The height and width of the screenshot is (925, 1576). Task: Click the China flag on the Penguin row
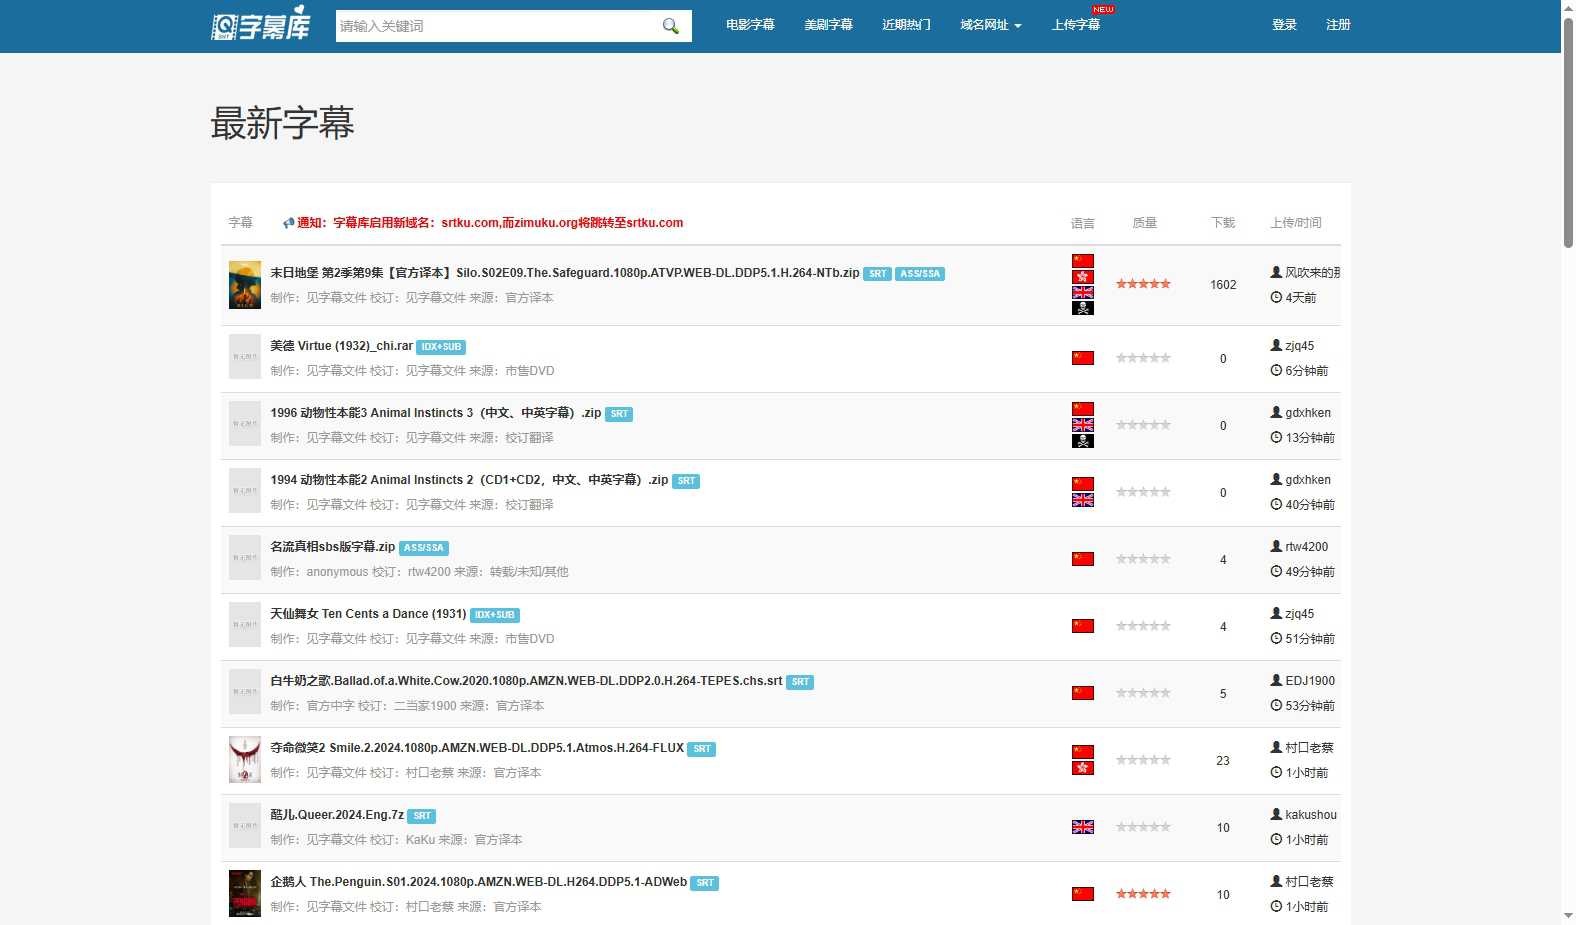click(1082, 894)
